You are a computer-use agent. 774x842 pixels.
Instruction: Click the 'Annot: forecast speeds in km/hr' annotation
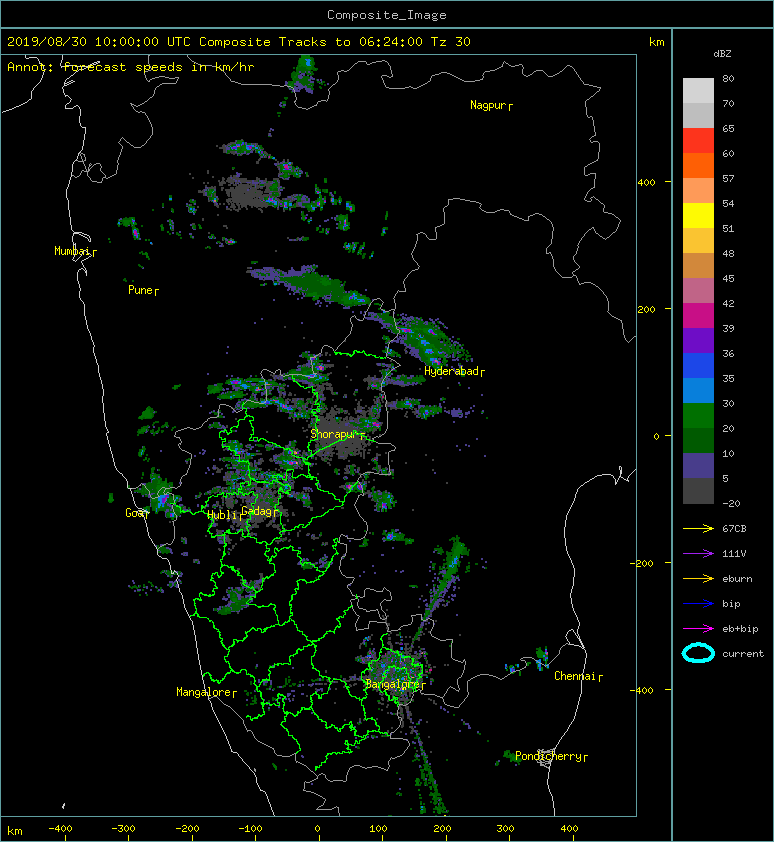131,67
